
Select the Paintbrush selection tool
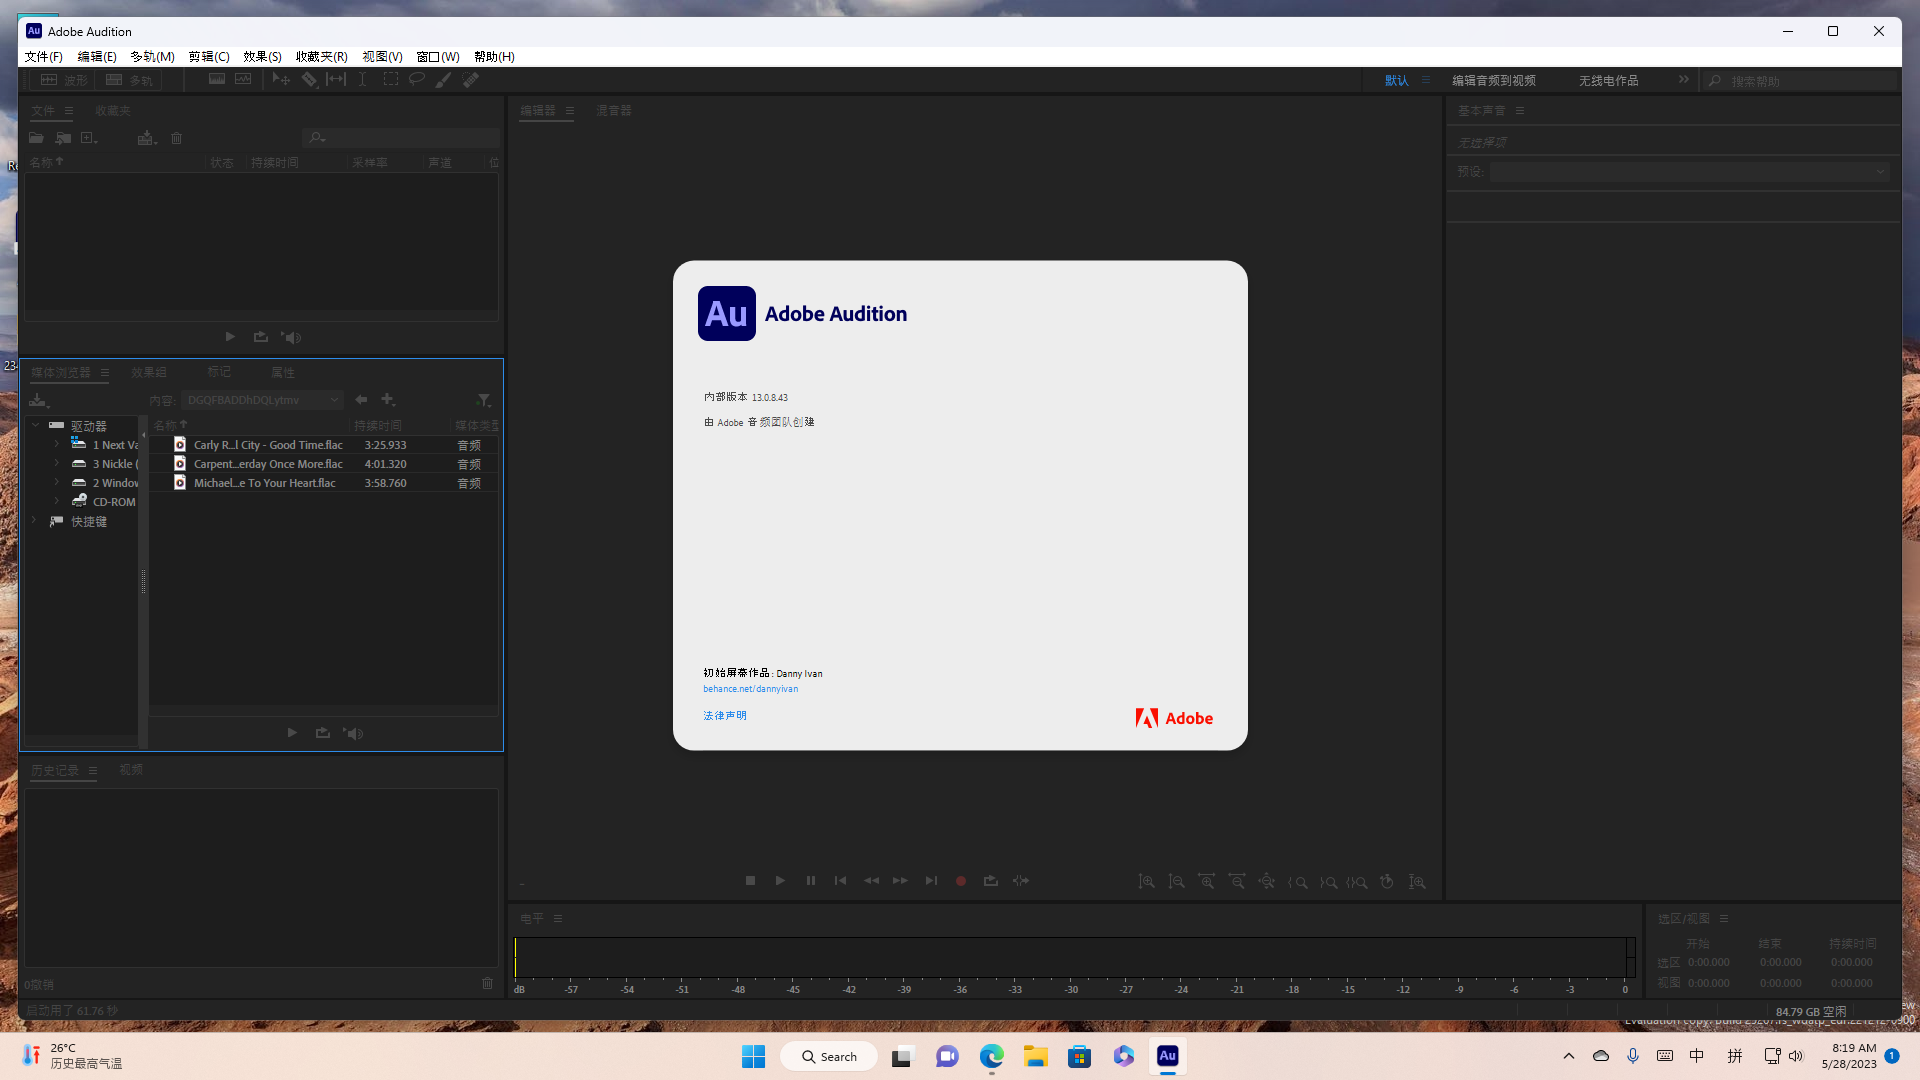[x=443, y=80]
